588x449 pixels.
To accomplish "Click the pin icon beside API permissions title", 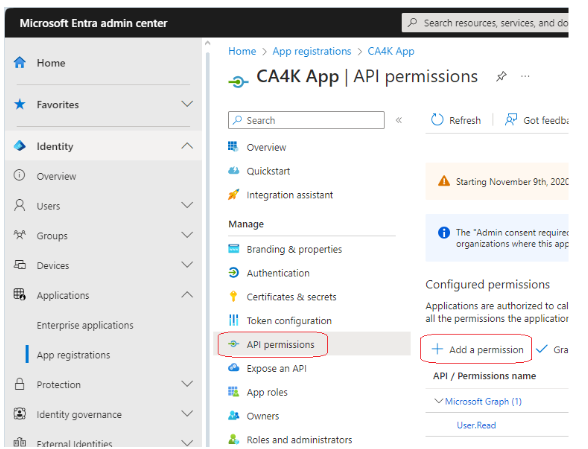I will click(501, 77).
